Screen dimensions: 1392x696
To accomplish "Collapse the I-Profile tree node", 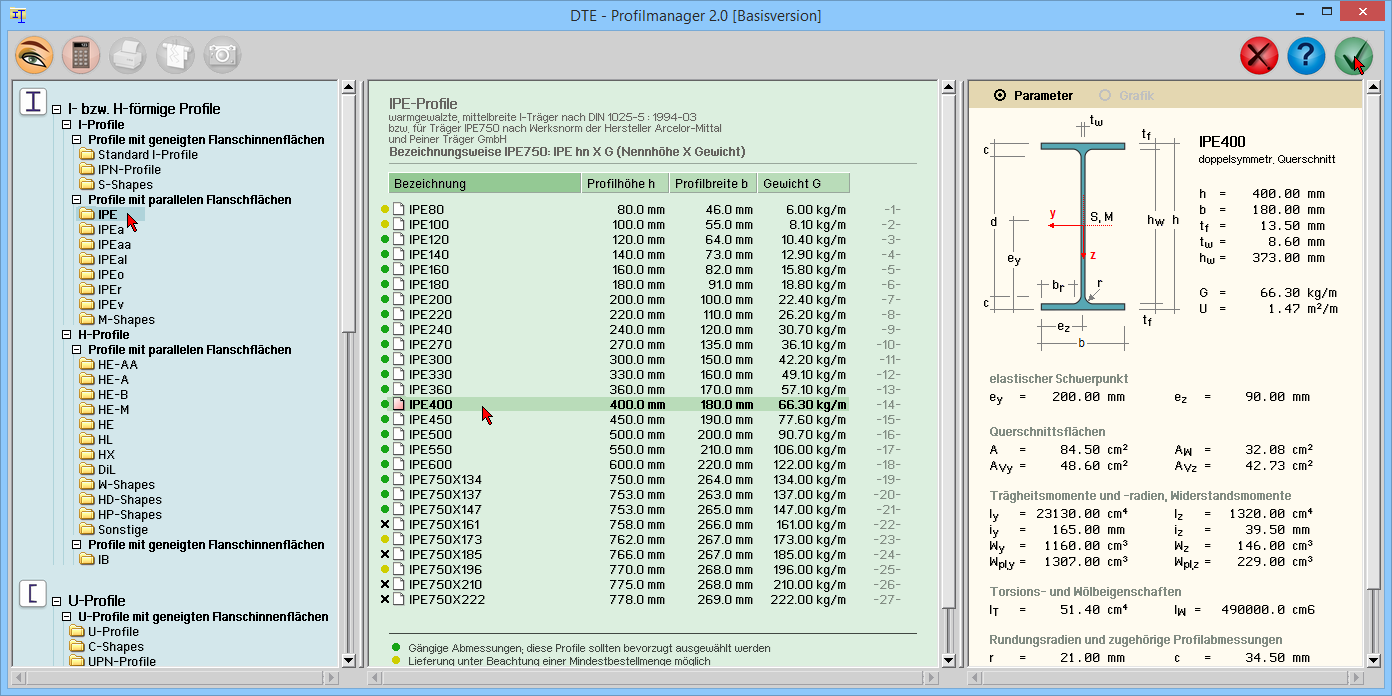I will (x=67, y=125).
